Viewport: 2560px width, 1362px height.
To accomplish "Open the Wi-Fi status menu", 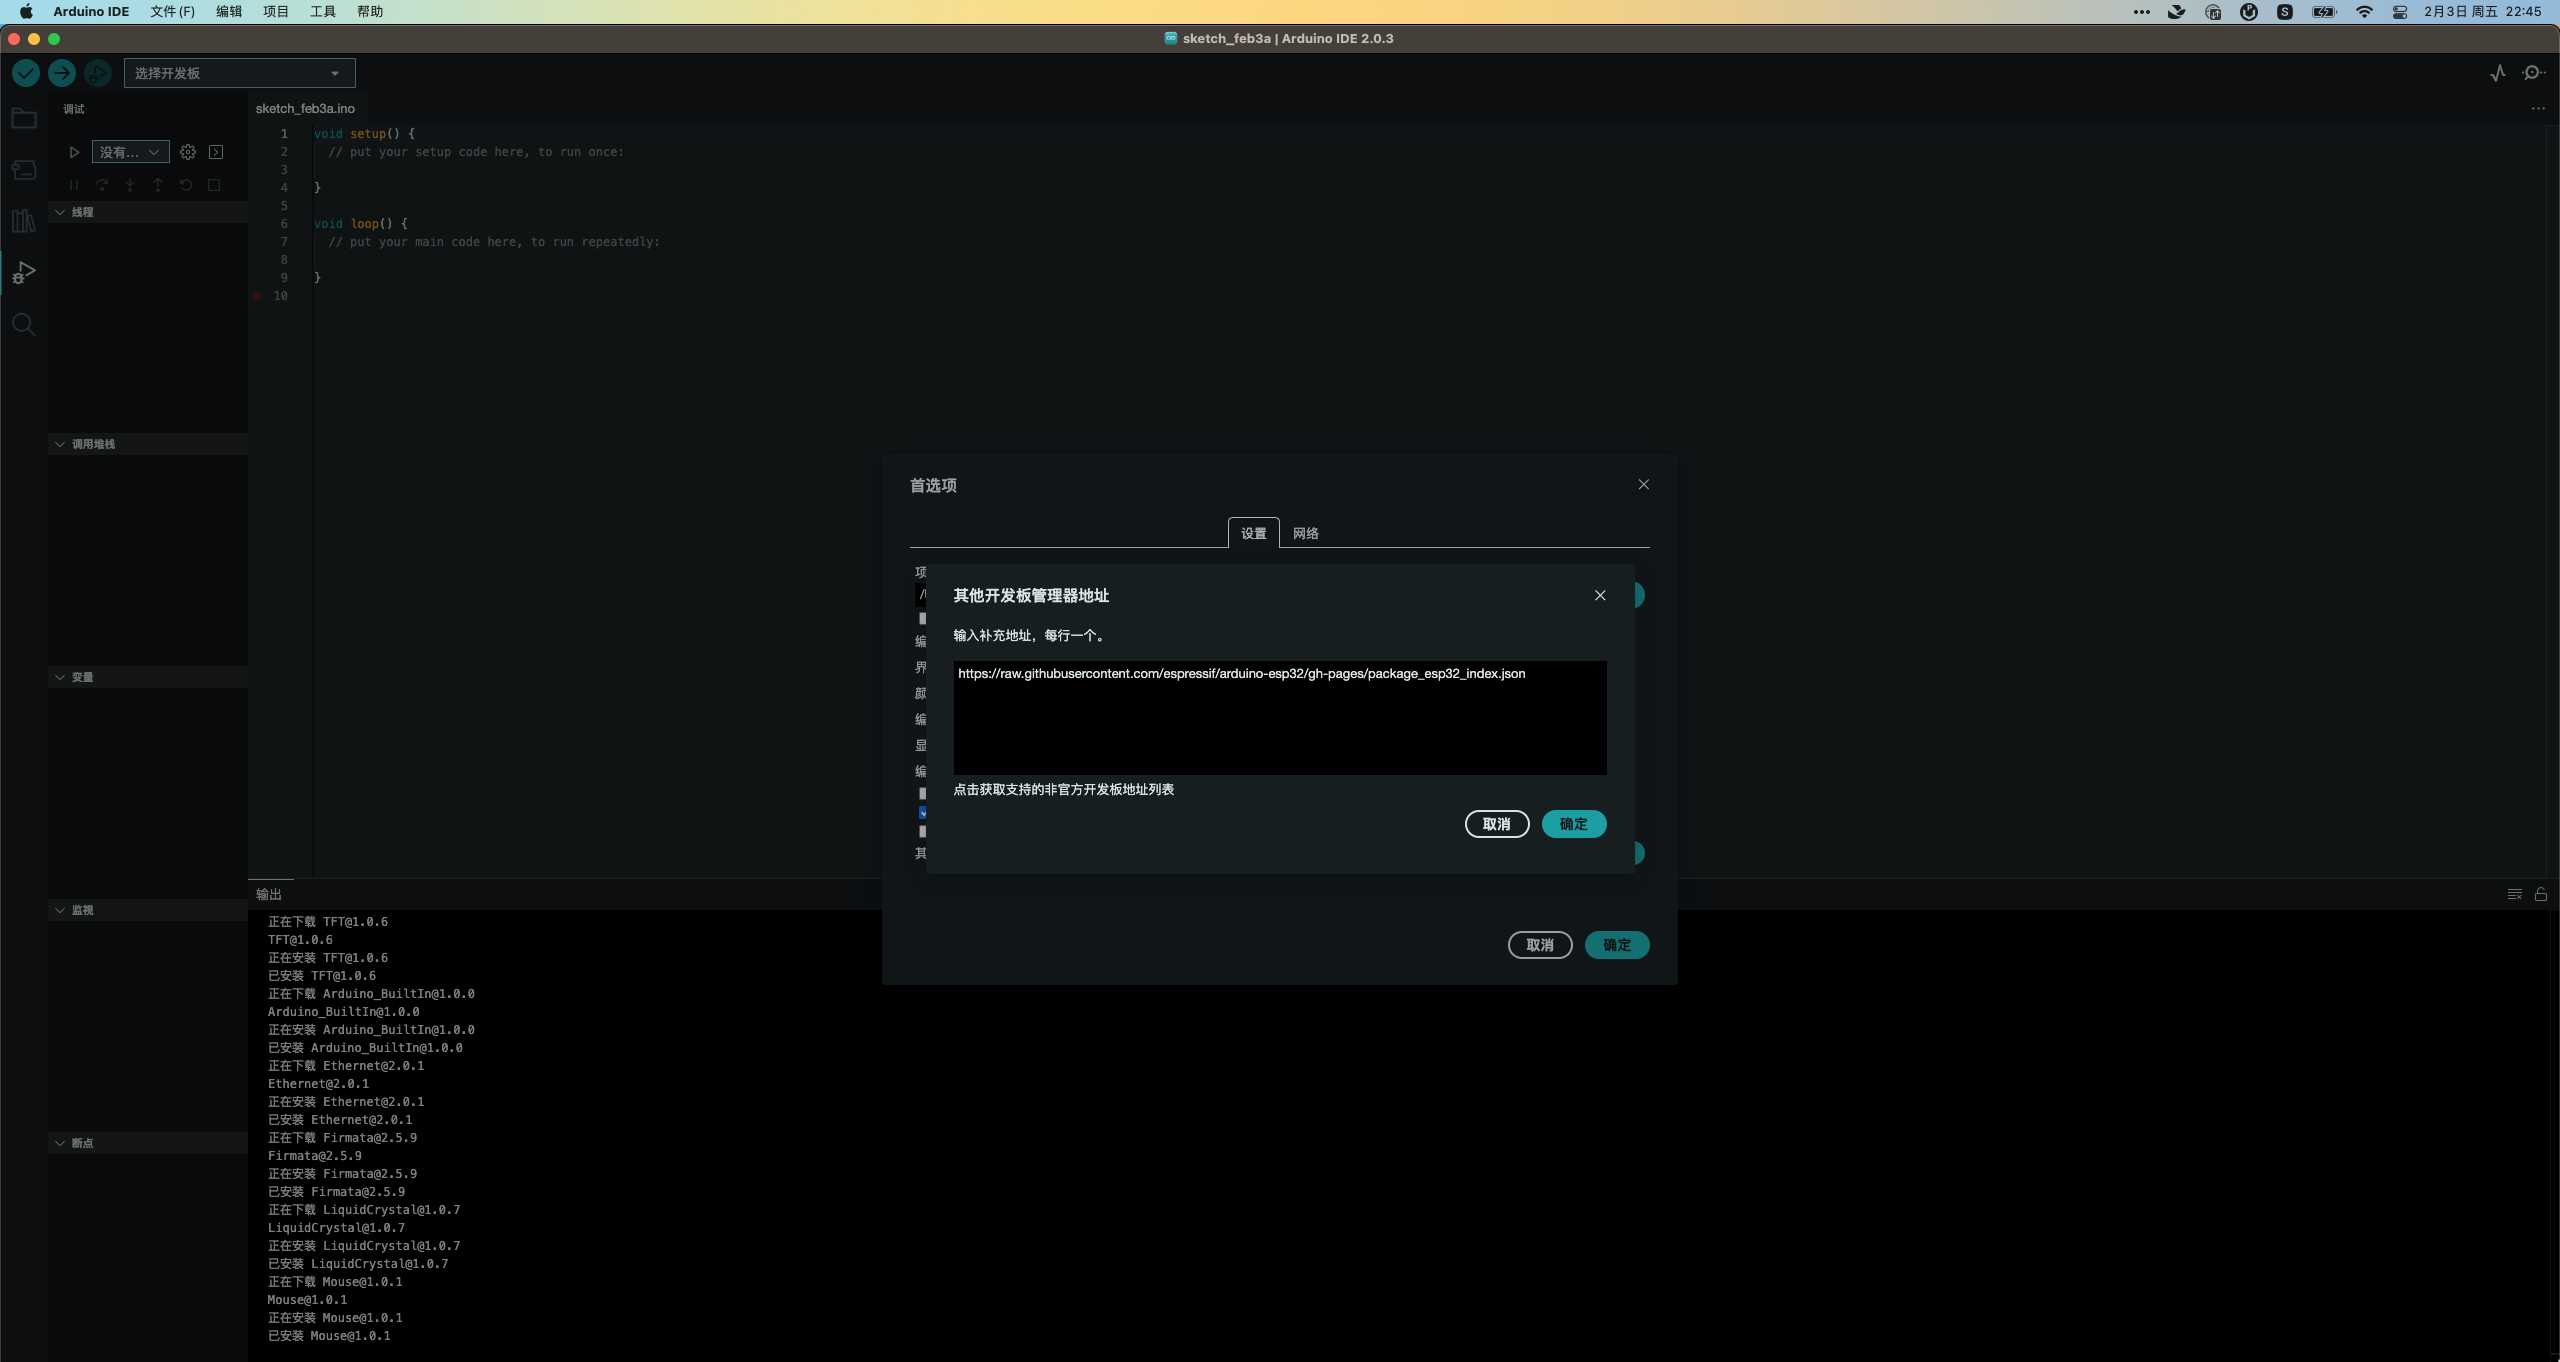I will point(2364,12).
